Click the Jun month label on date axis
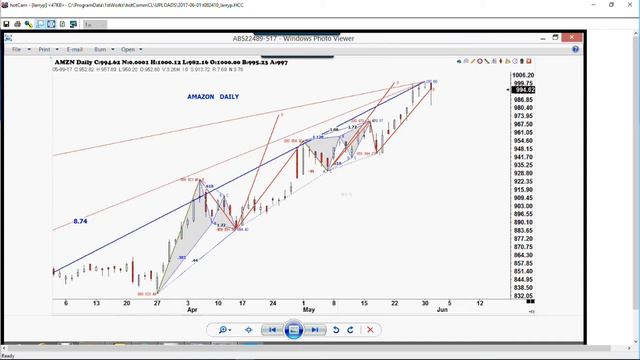This screenshot has height=360, width=640. click(x=442, y=310)
